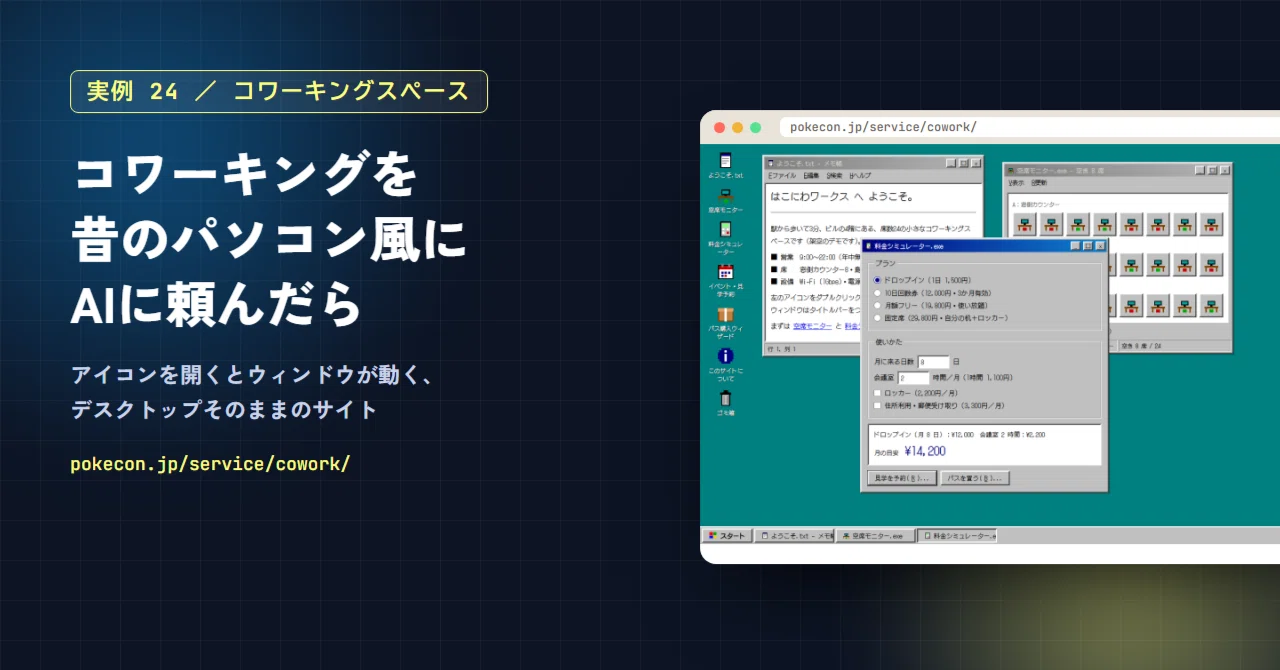
Task: Open the このサイトについて info desktop icon
Action: point(725,364)
